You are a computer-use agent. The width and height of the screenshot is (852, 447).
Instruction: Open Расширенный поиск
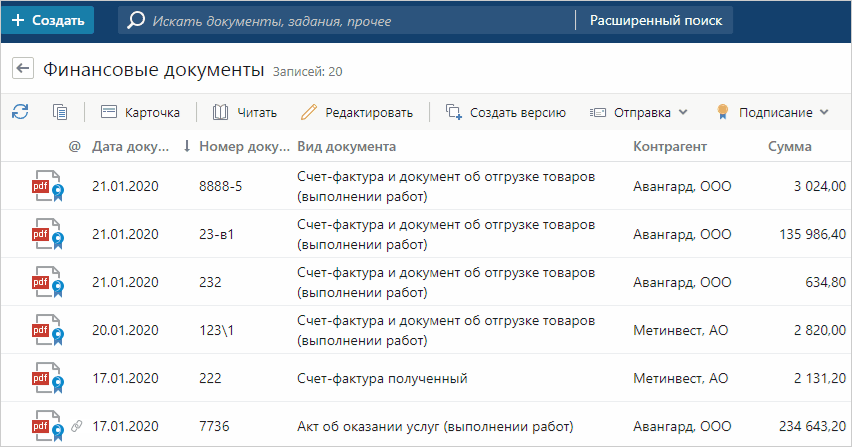(654, 20)
